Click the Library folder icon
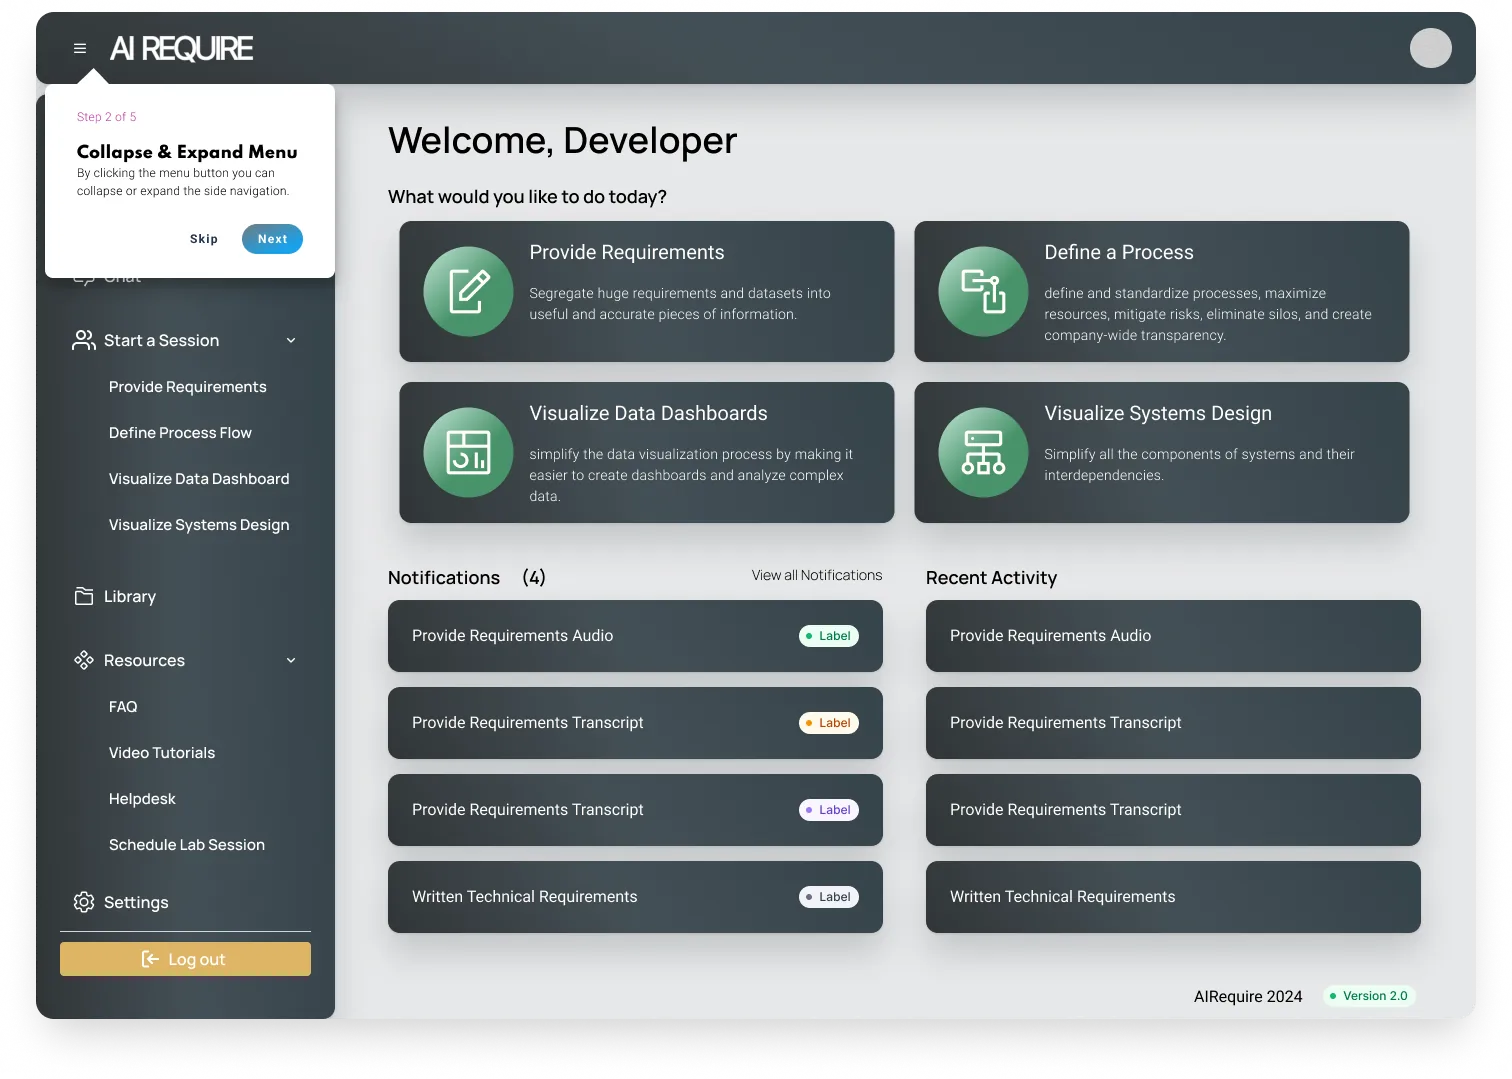This screenshot has width=1512, height=1079. point(84,596)
